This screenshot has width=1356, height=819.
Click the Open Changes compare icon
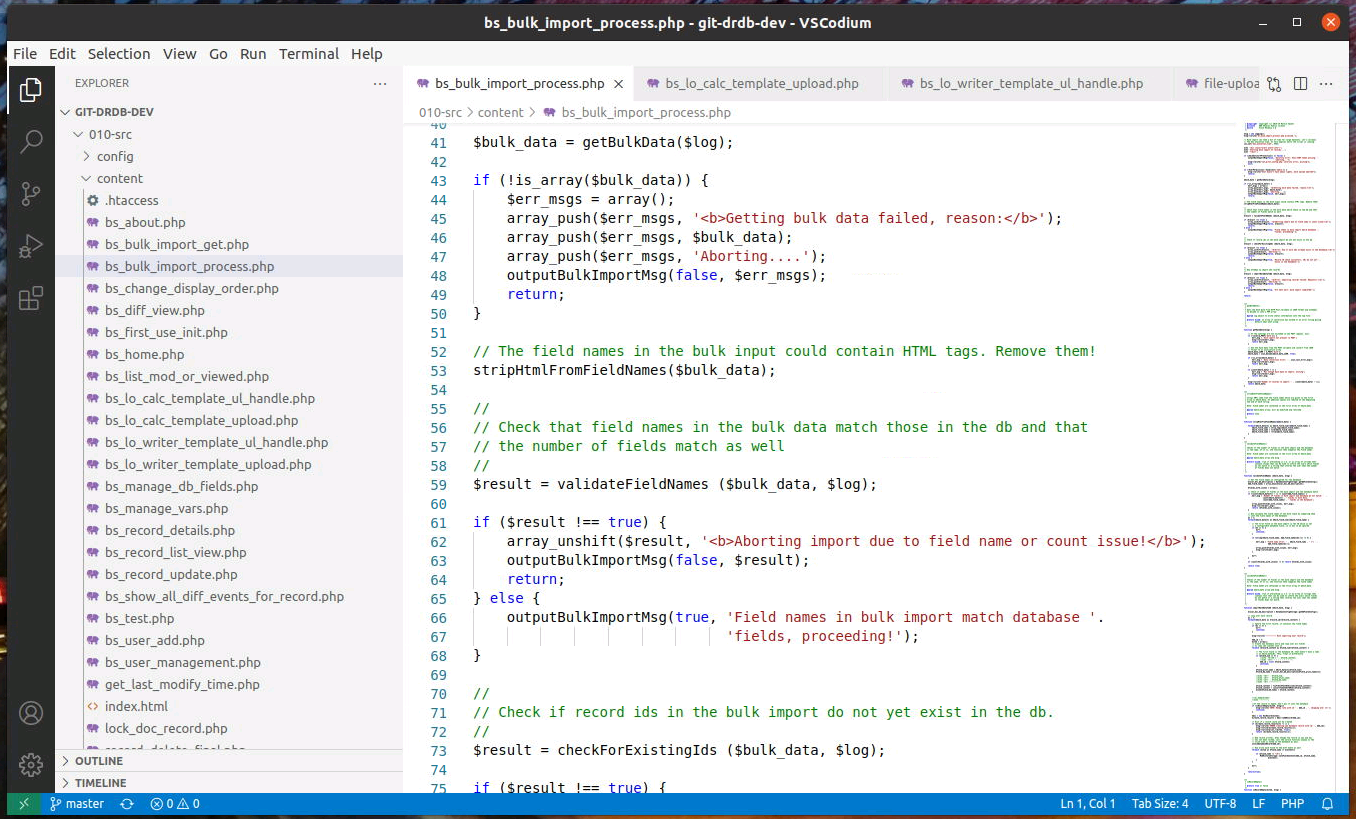[x=1274, y=84]
